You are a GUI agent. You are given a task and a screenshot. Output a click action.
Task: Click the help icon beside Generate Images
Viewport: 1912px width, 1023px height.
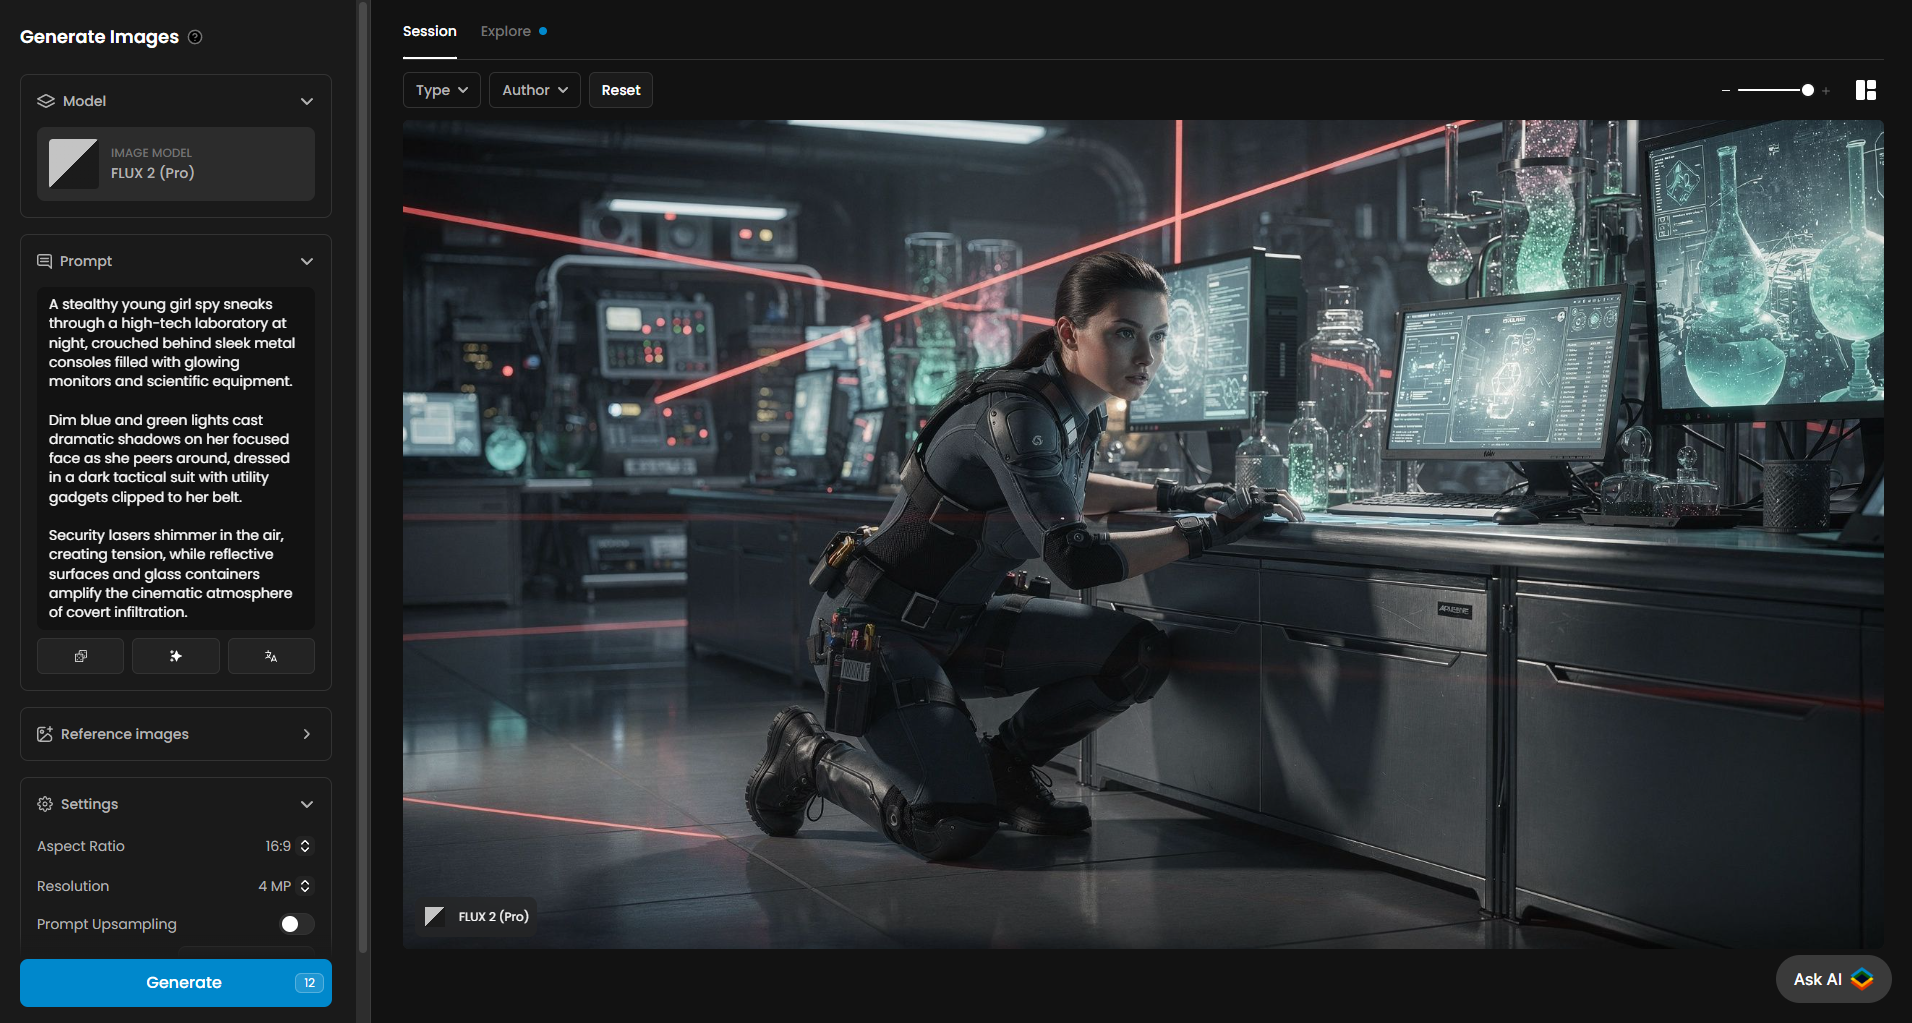tap(196, 37)
